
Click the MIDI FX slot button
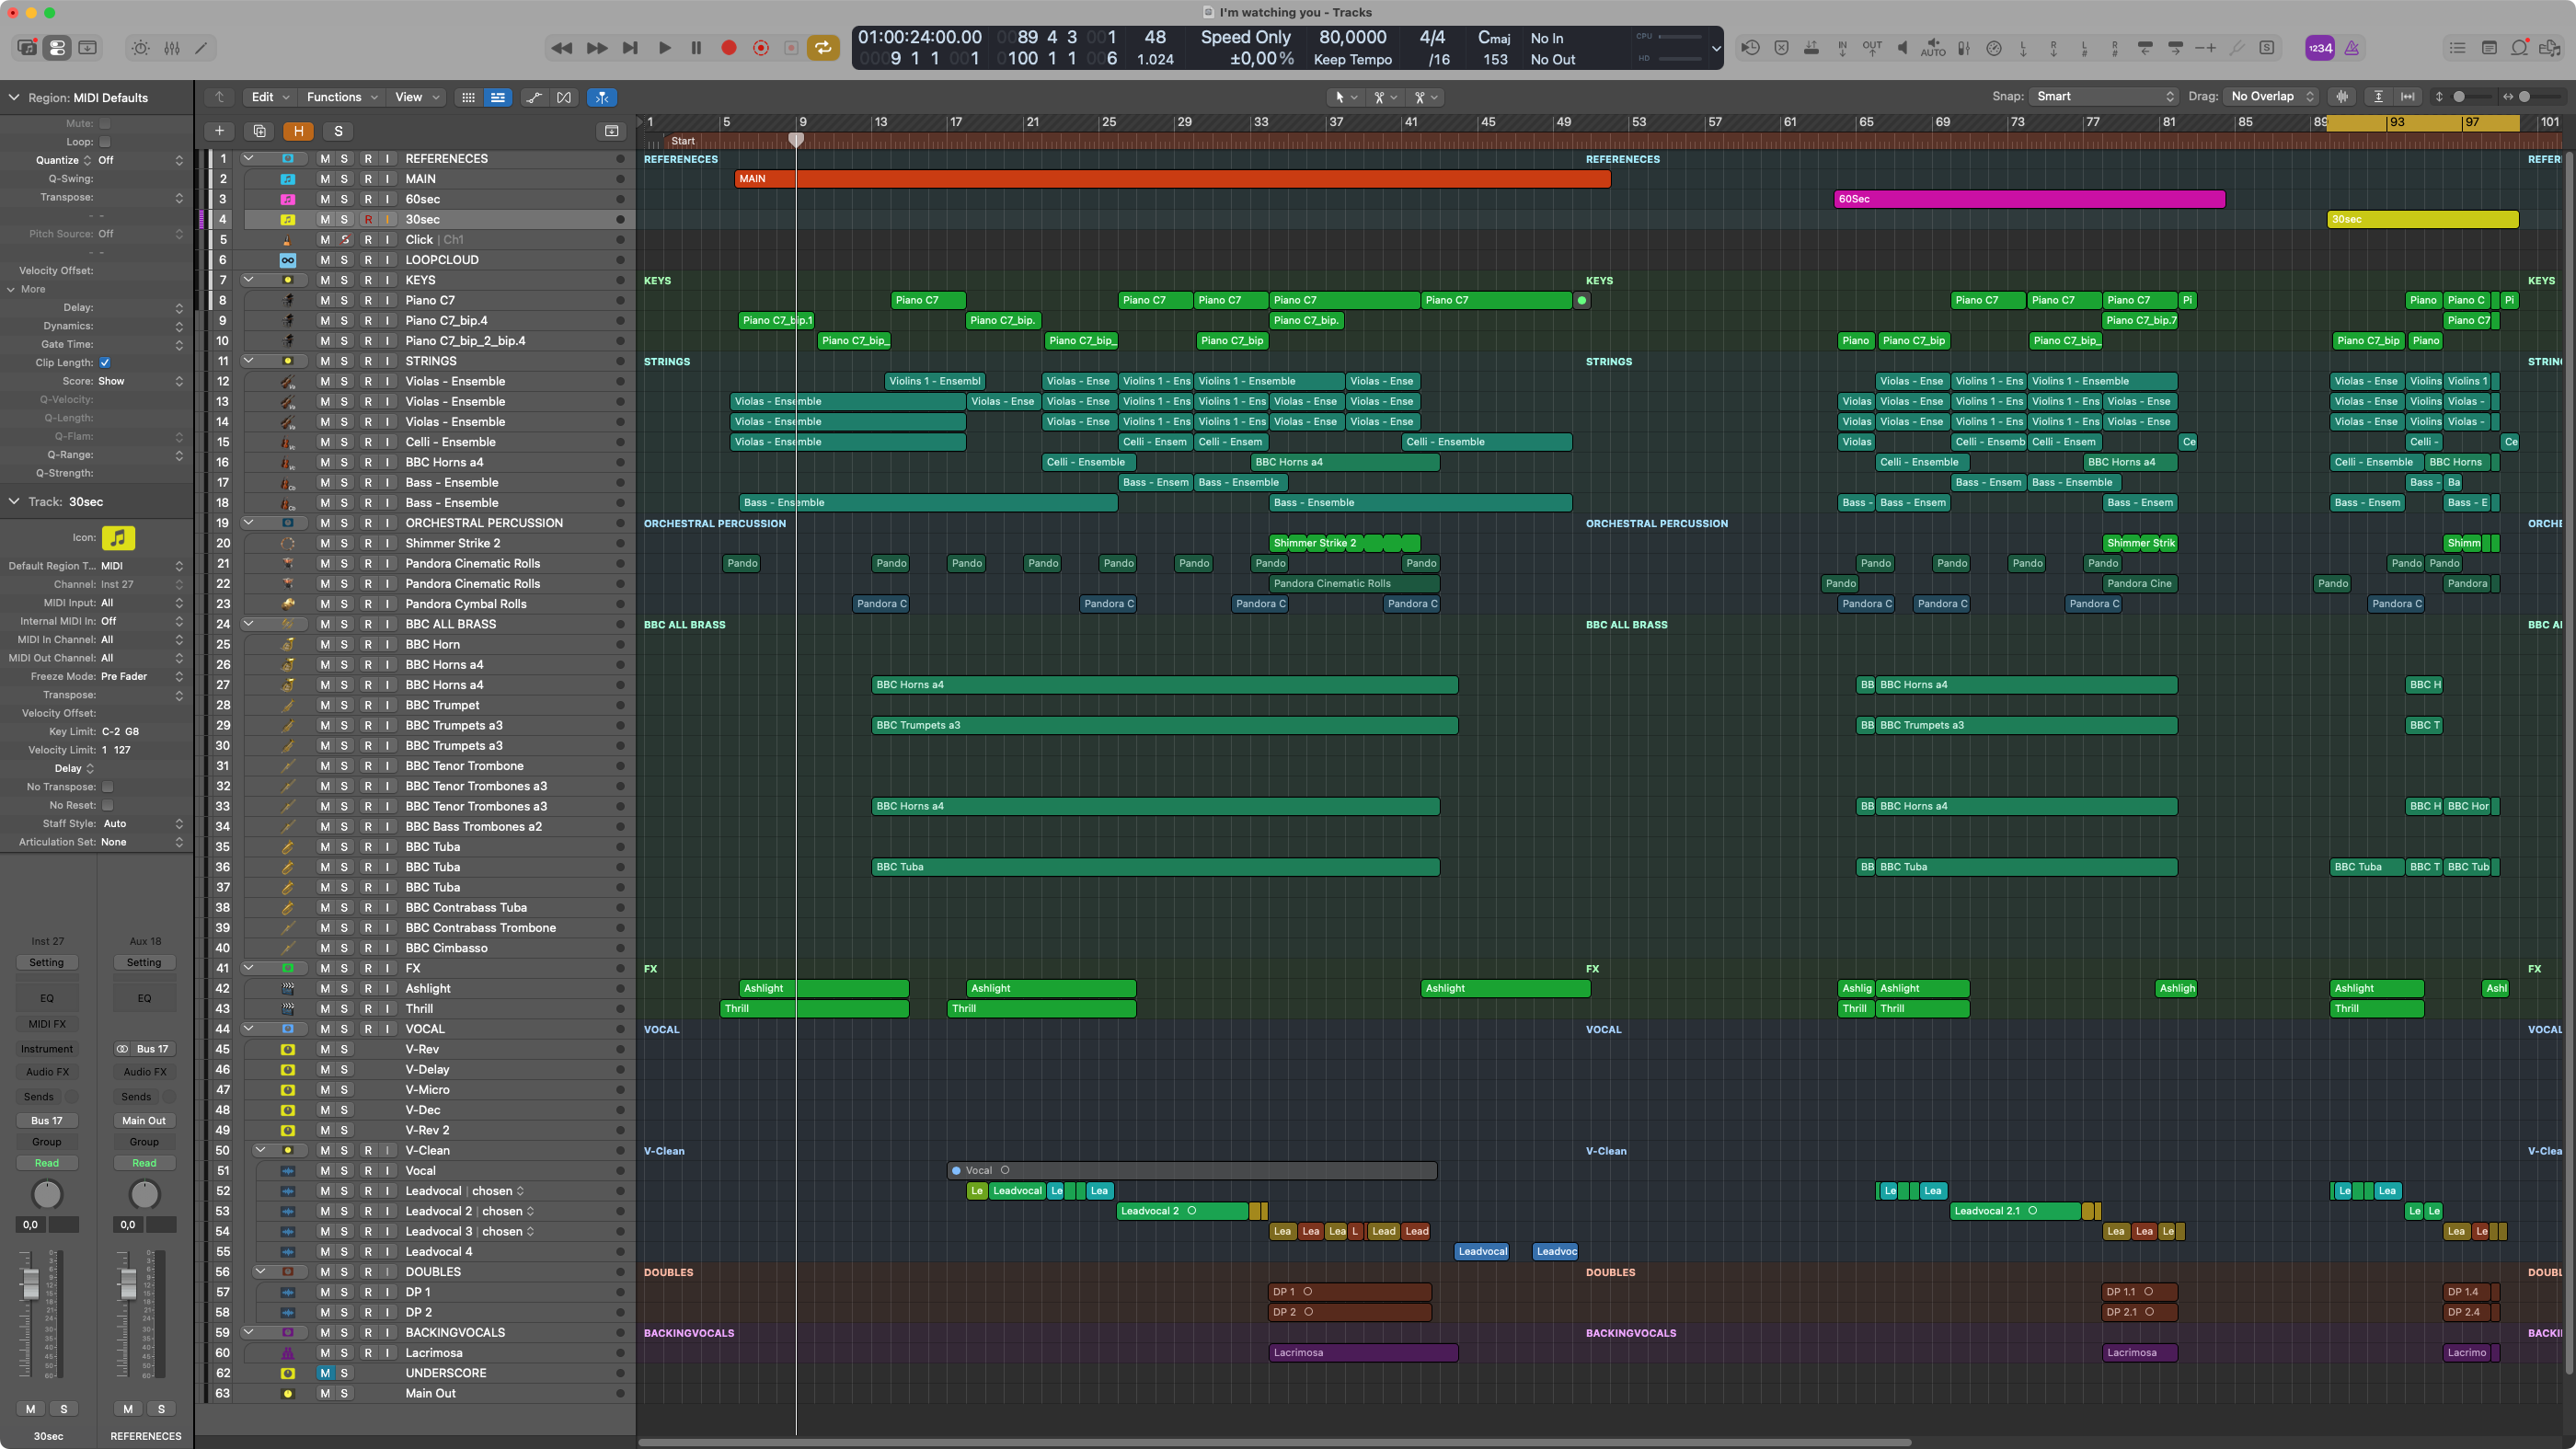46,1024
